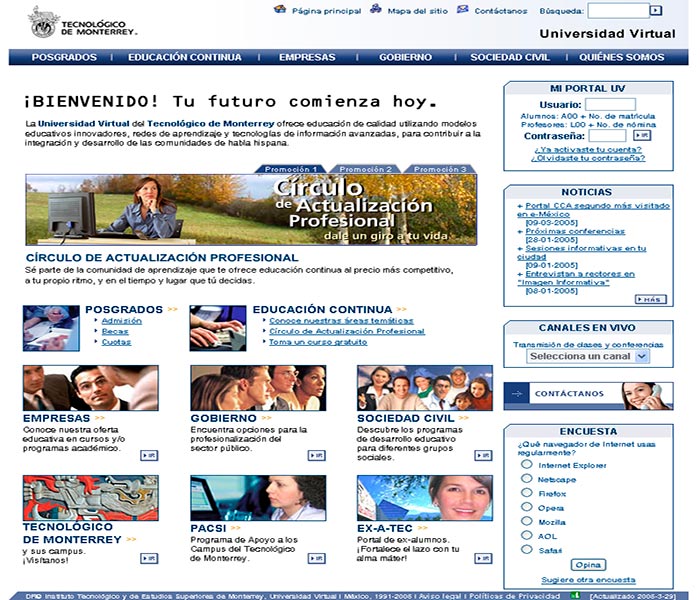Open Toma un curso gratuito link

(318, 342)
